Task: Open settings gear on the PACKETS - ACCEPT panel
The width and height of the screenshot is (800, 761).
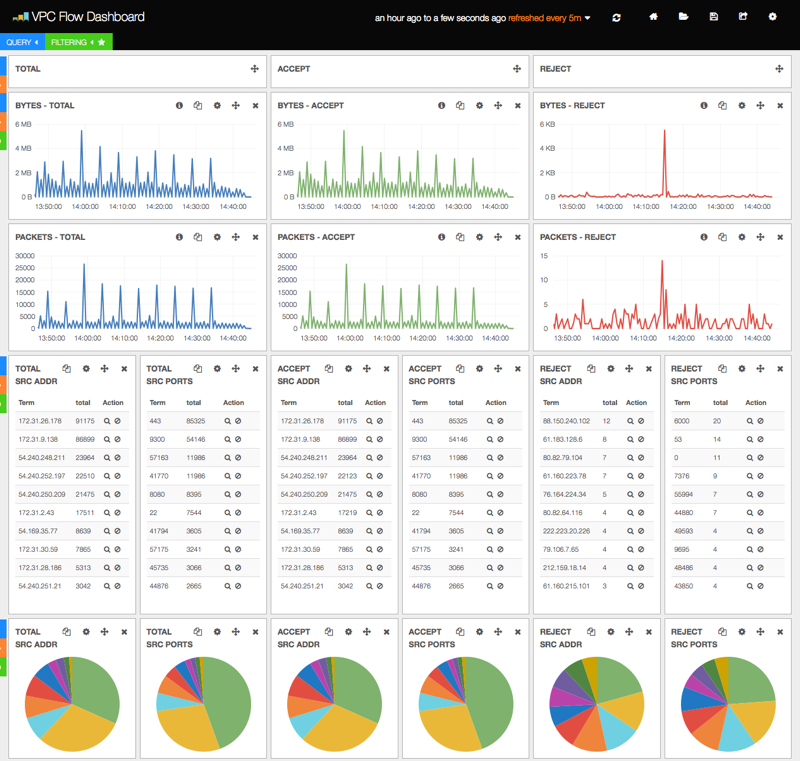Action: 478,237
